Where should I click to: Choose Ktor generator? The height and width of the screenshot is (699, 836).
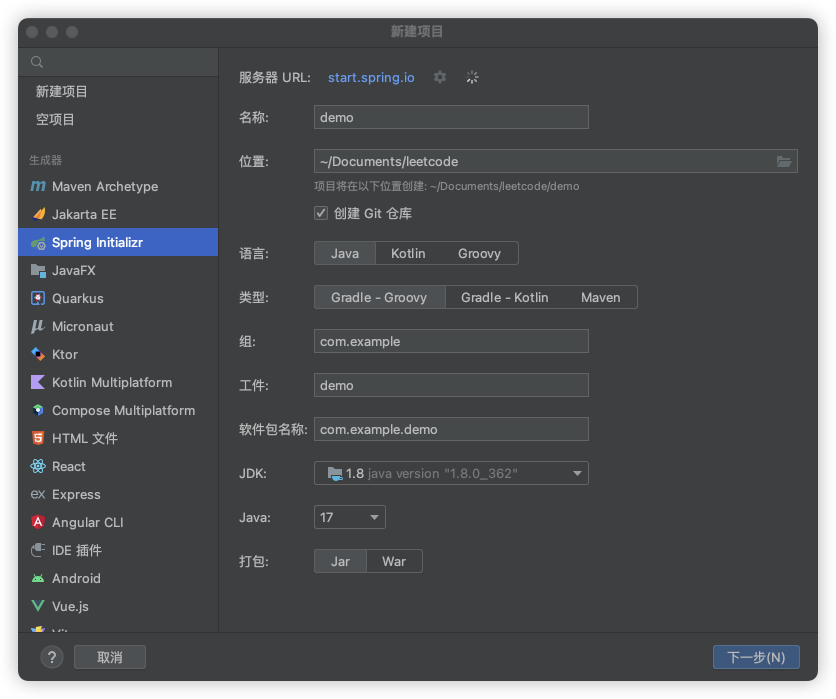[118, 355]
